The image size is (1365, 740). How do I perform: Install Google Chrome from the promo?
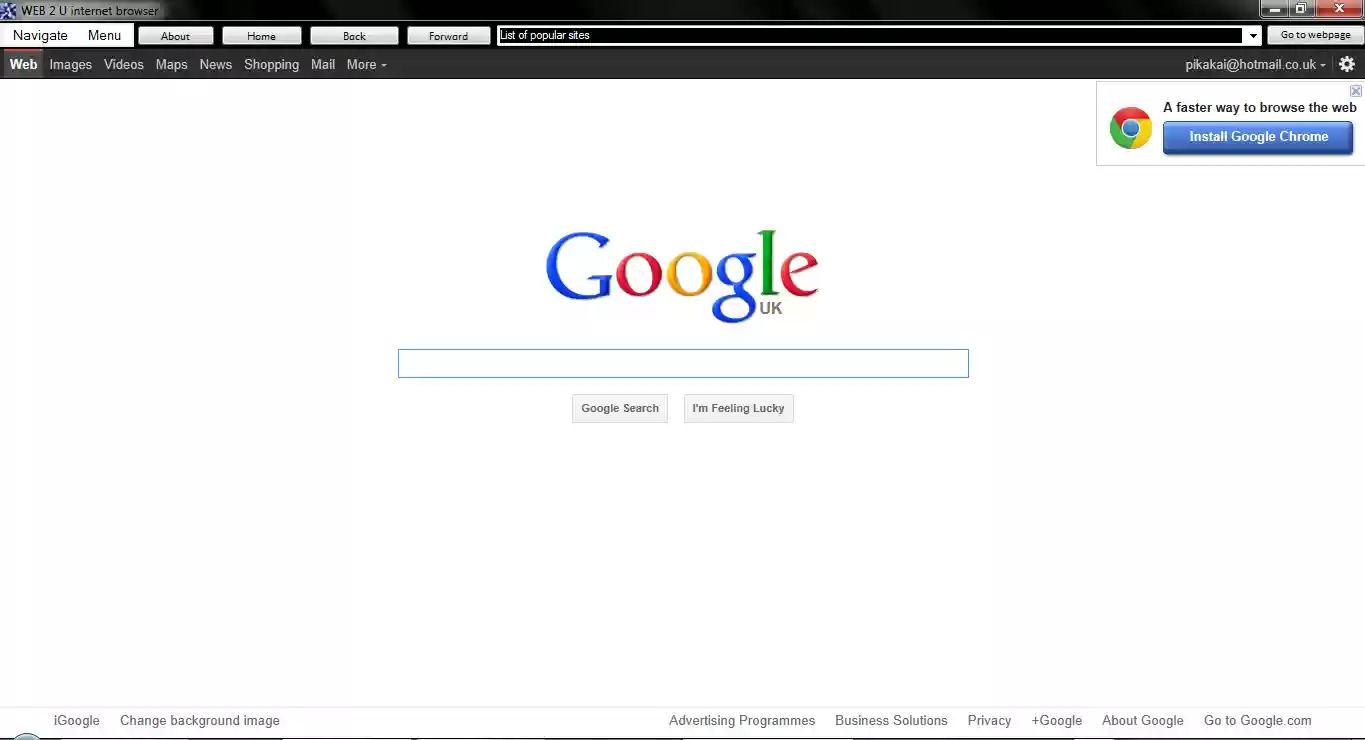click(1257, 137)
